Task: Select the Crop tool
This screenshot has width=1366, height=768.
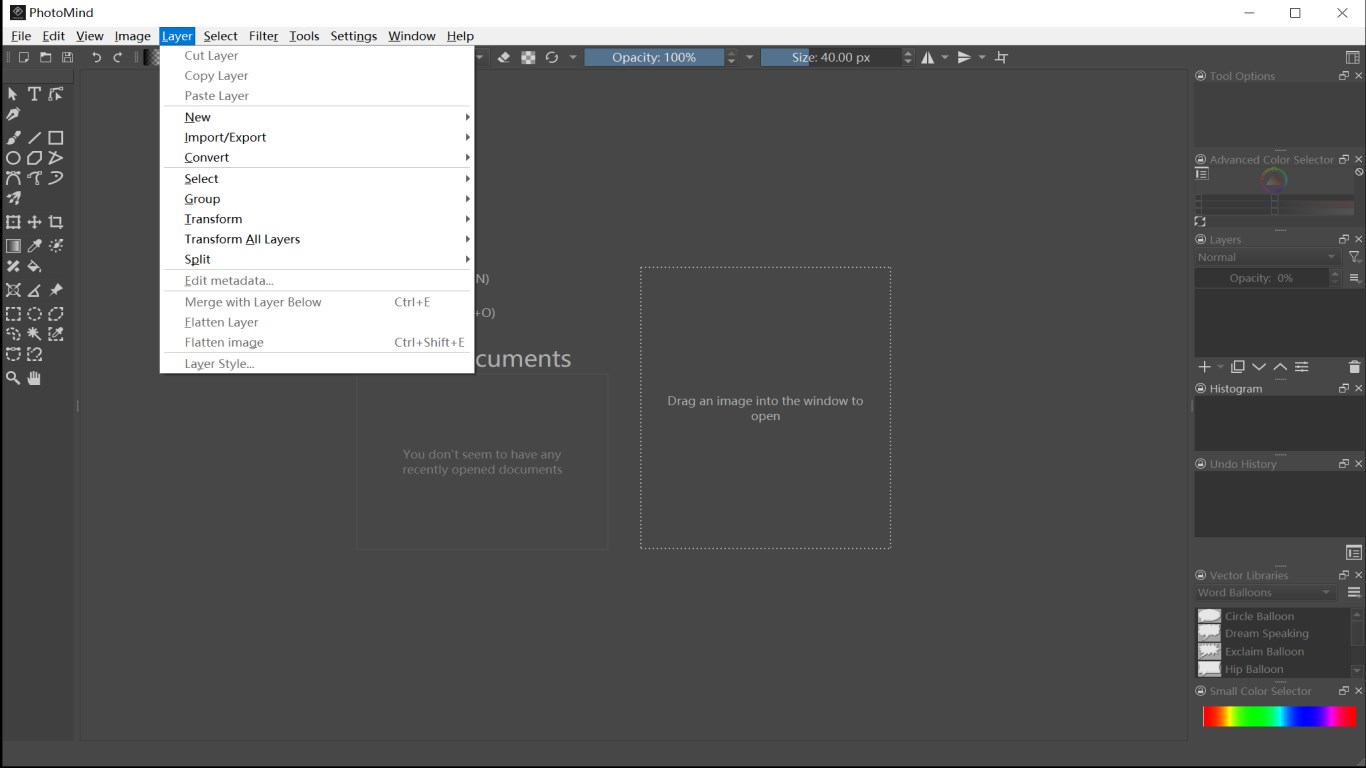Action: pyautogui.click(x=56, y=221)
